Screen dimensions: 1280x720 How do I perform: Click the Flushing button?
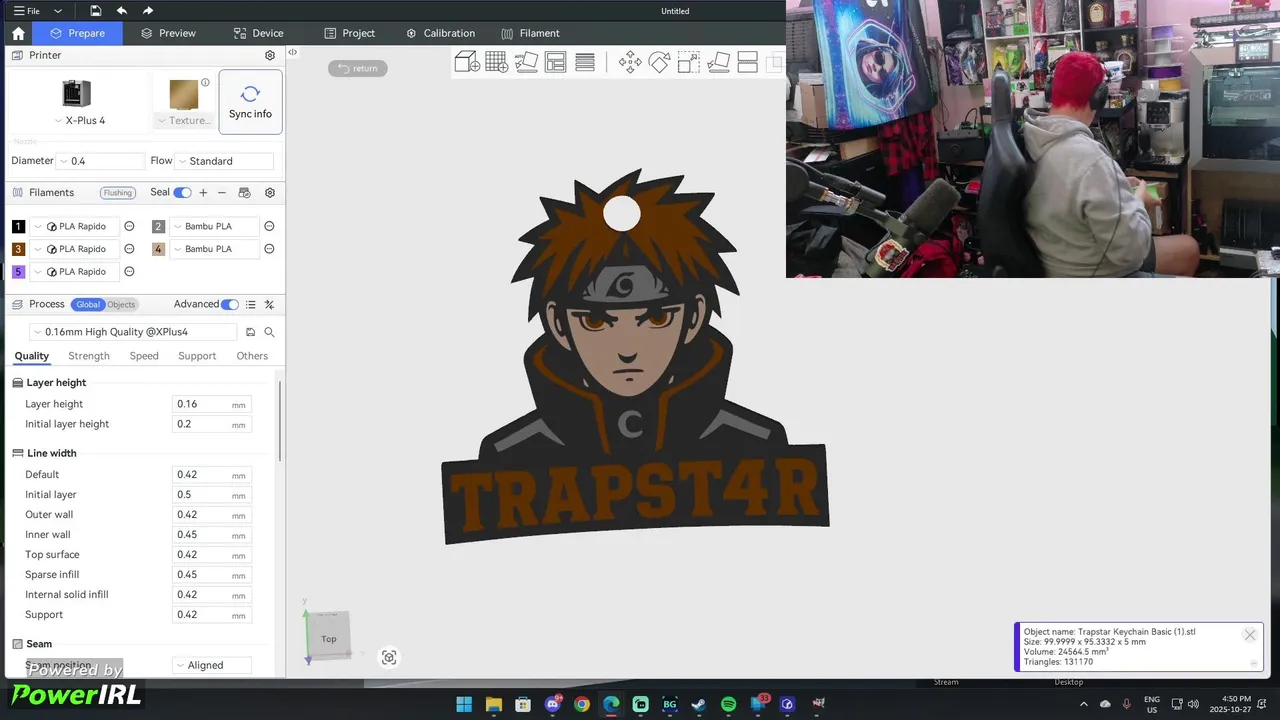(118, 193)
